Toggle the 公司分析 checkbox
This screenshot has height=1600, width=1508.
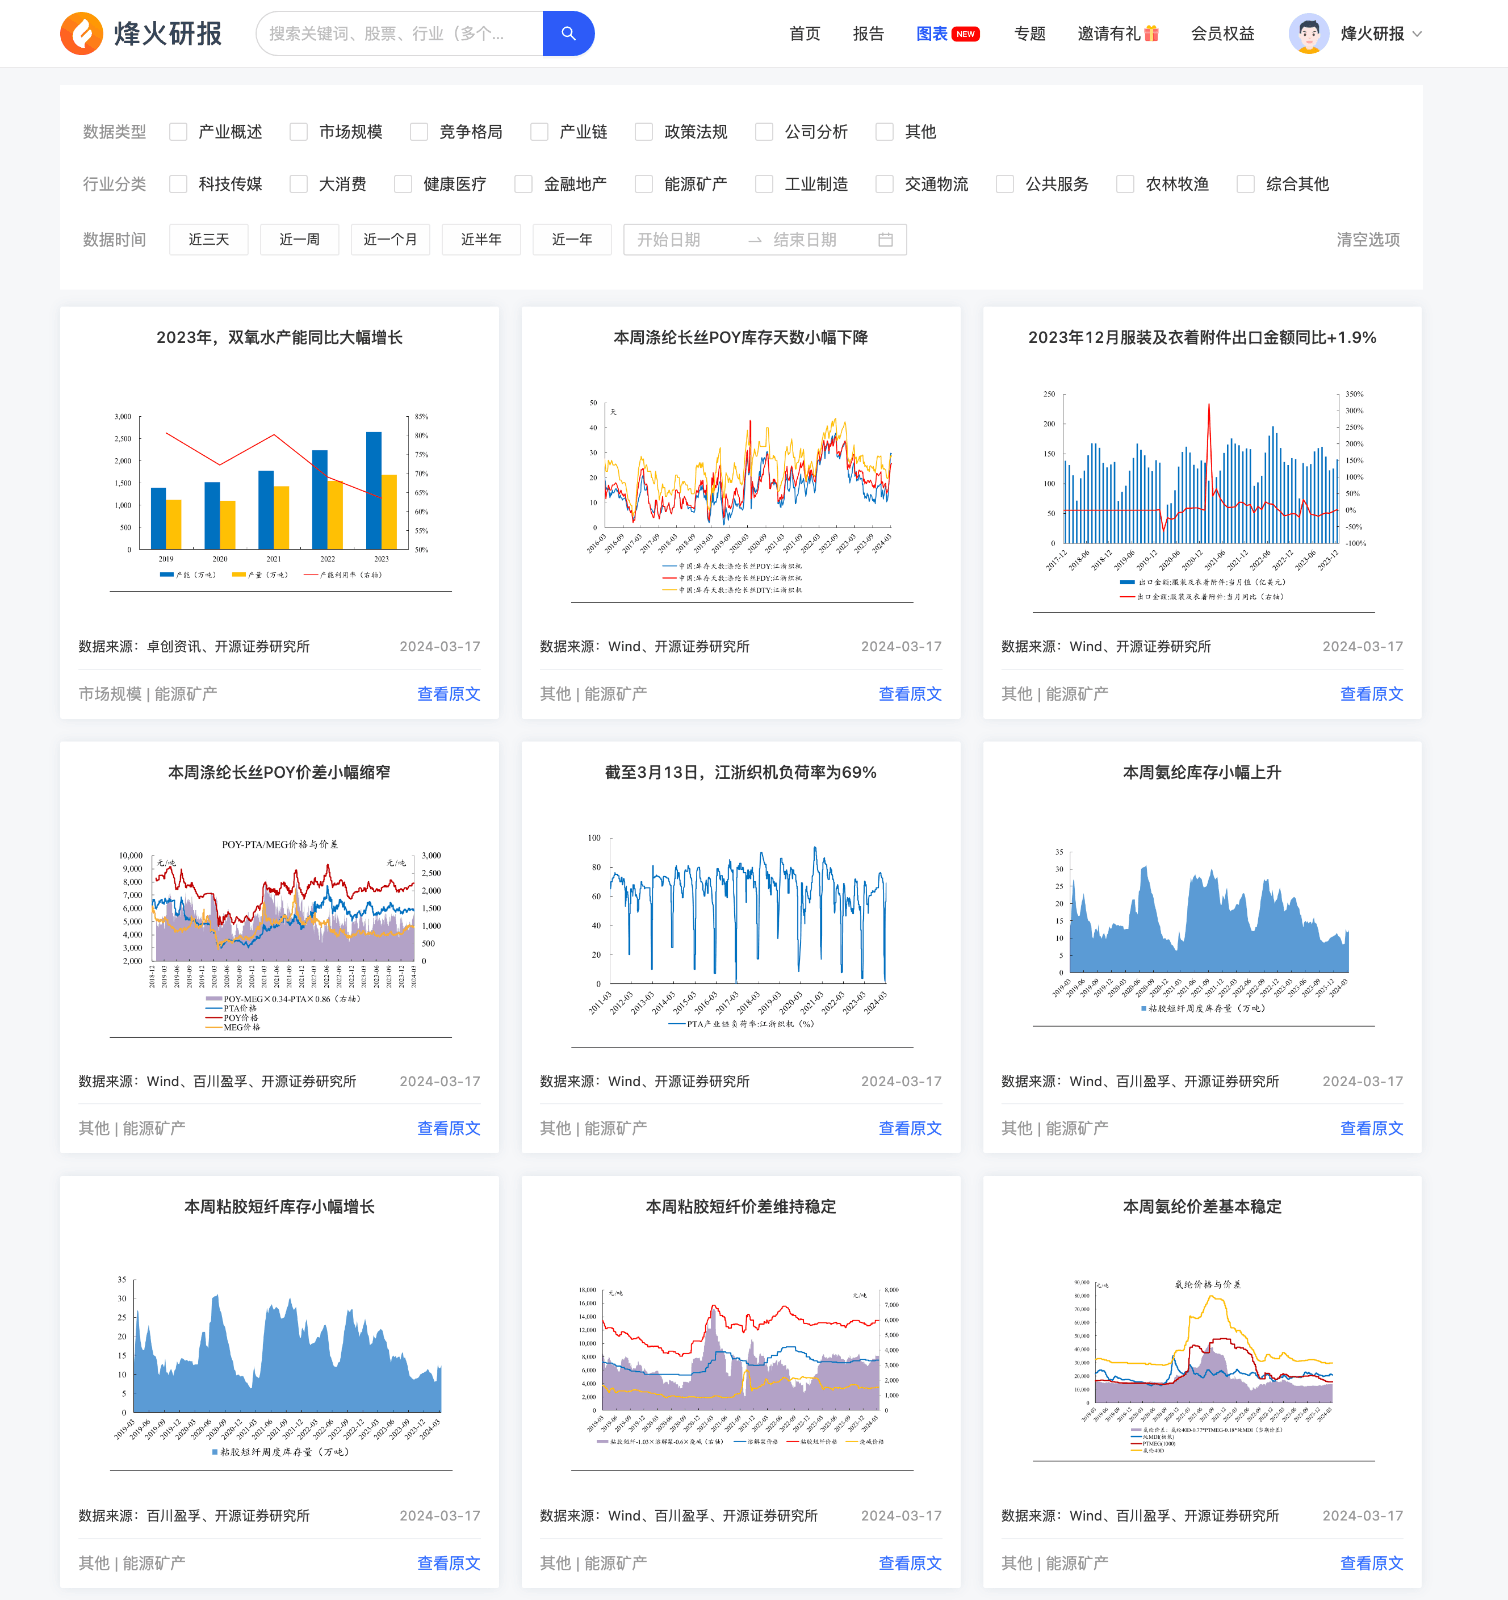click(764, 132)
